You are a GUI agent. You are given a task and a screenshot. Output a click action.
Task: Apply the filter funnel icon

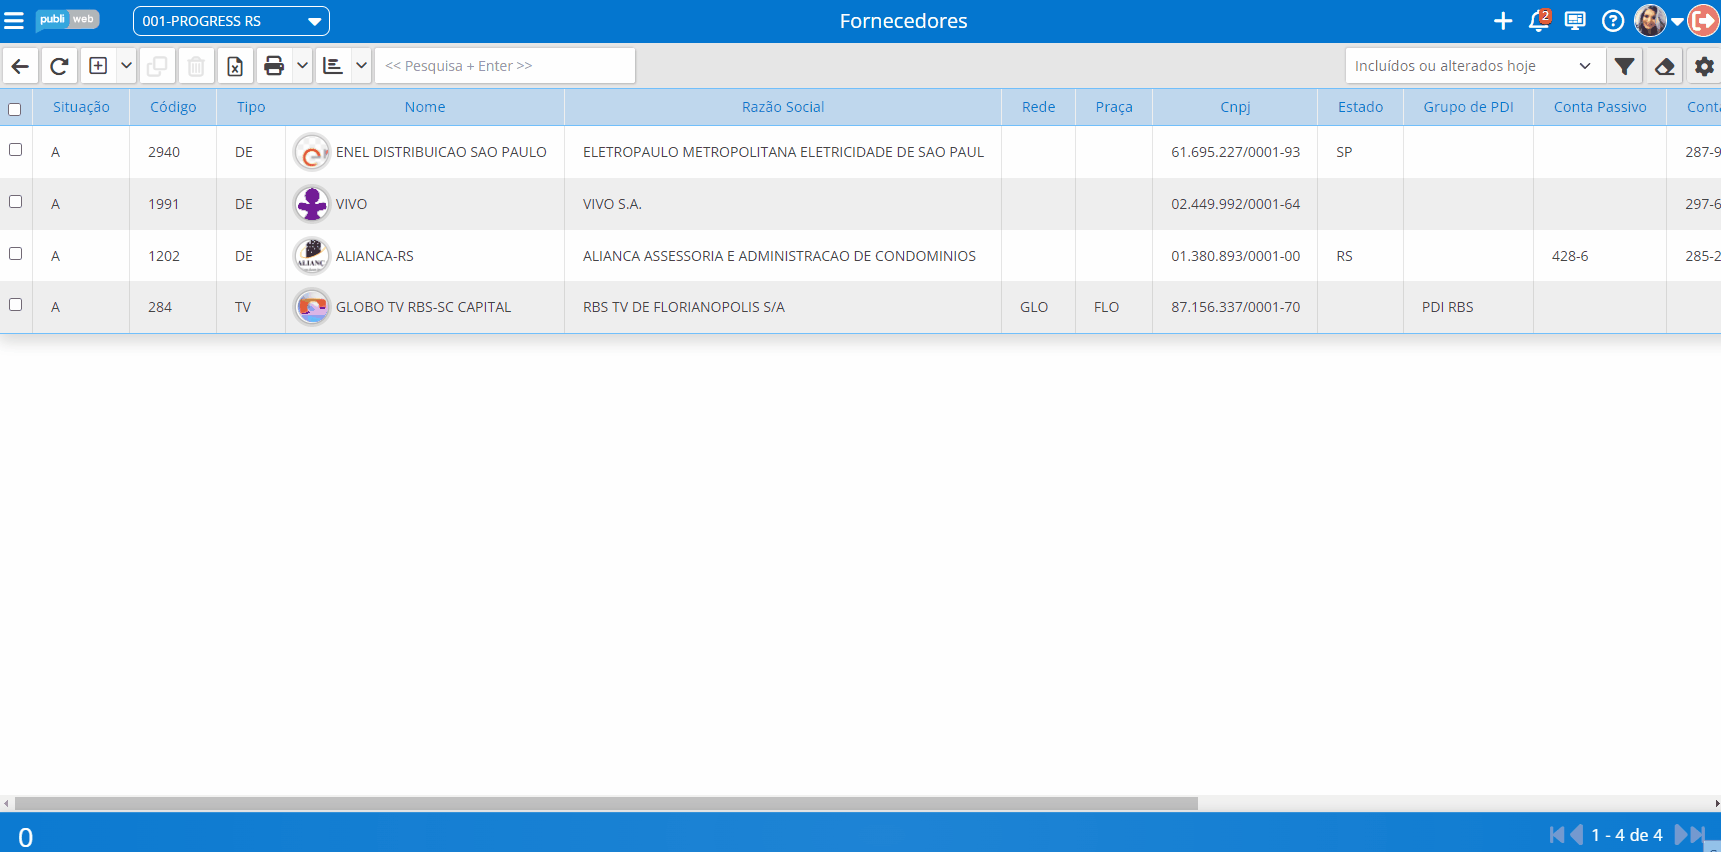point(1625,66)
